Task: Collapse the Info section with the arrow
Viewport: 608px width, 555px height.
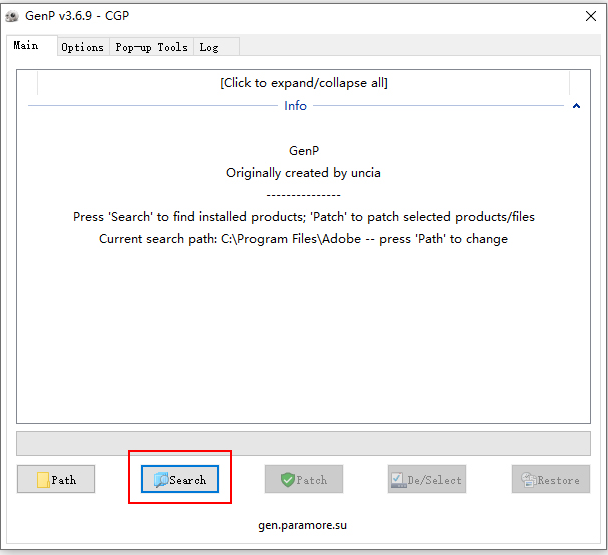Action: pos(576,106)
